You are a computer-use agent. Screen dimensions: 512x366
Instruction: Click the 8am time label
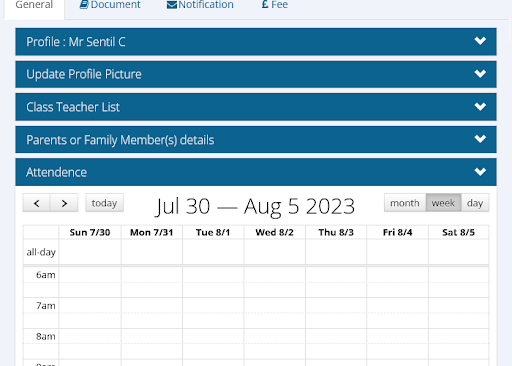click(x=46, y=336)
